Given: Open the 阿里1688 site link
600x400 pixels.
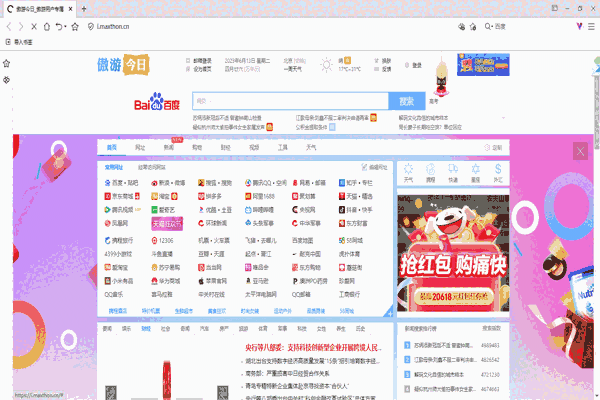Looking at the screenshot, I should click(x=260, y=196).
